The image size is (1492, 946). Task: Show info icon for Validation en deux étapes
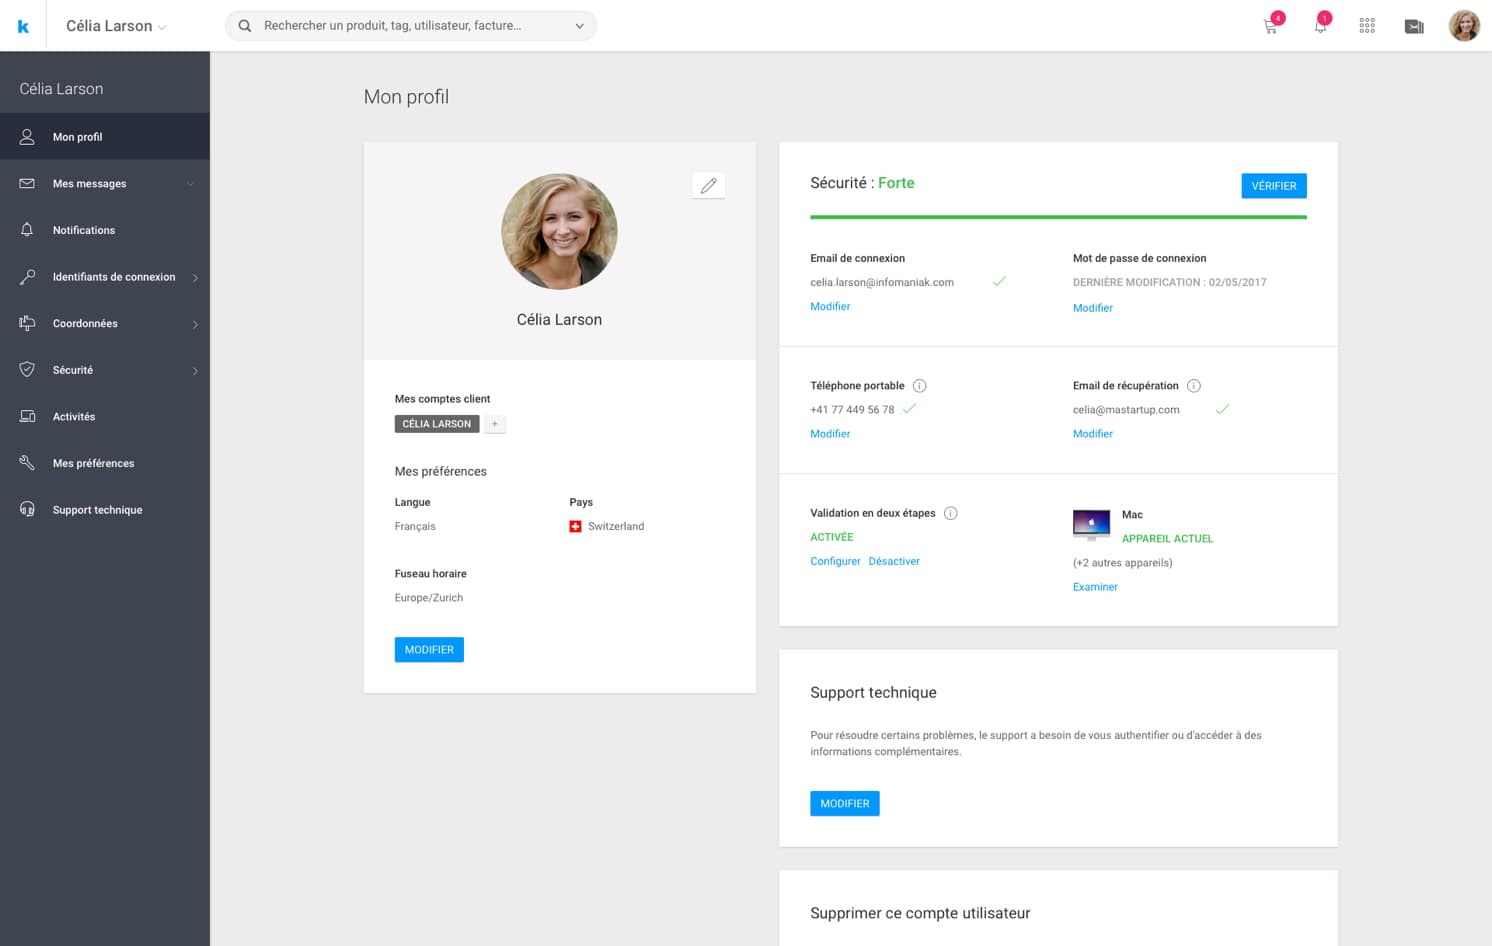950,513
